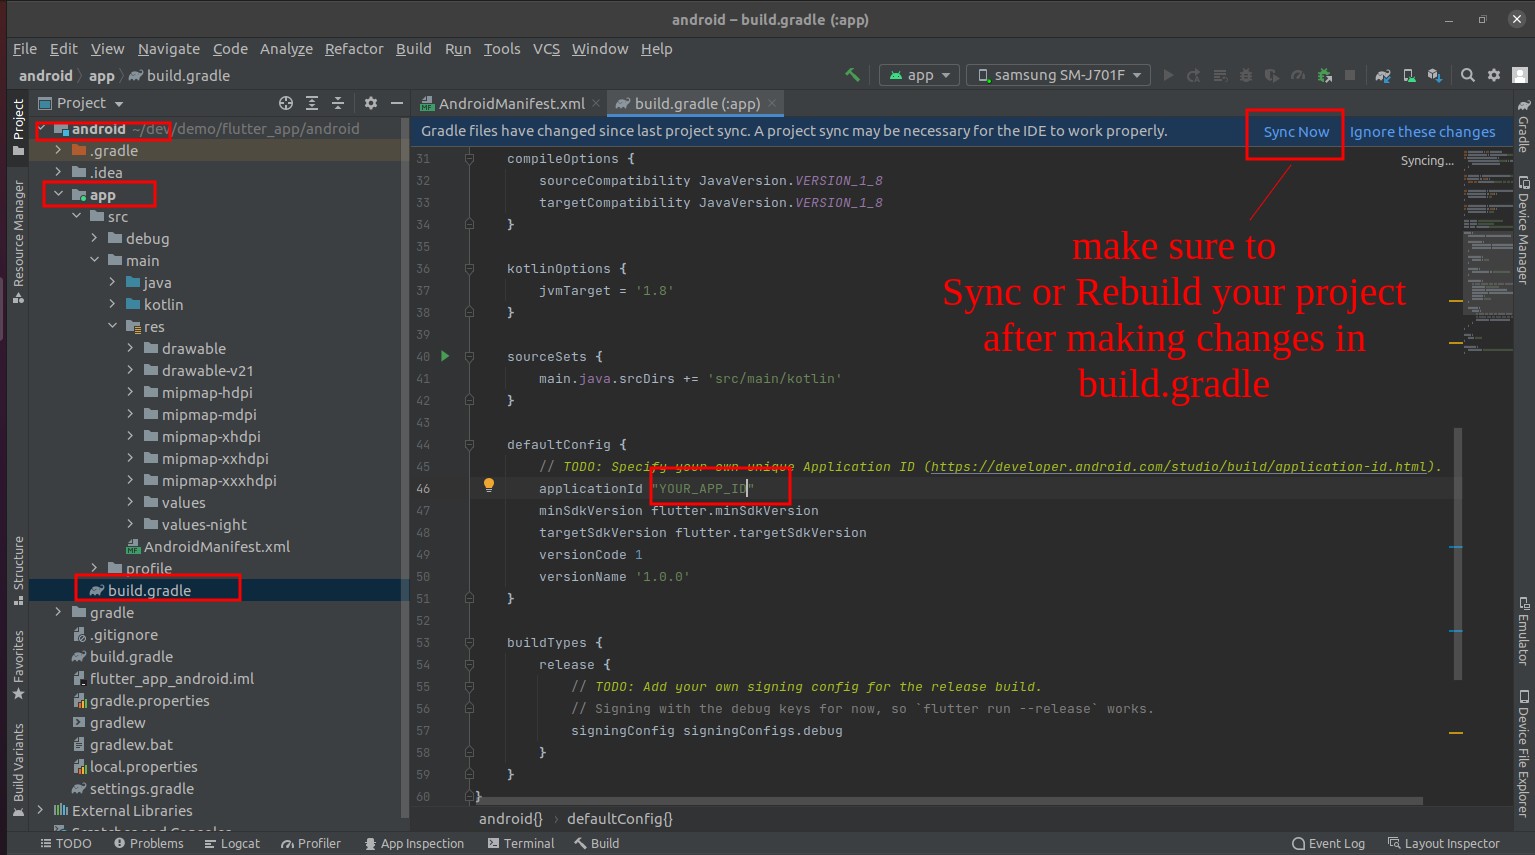The image size is (1535, 855).
Task: Close the AndroidManifest.xml editor tab
Action: 596,103
